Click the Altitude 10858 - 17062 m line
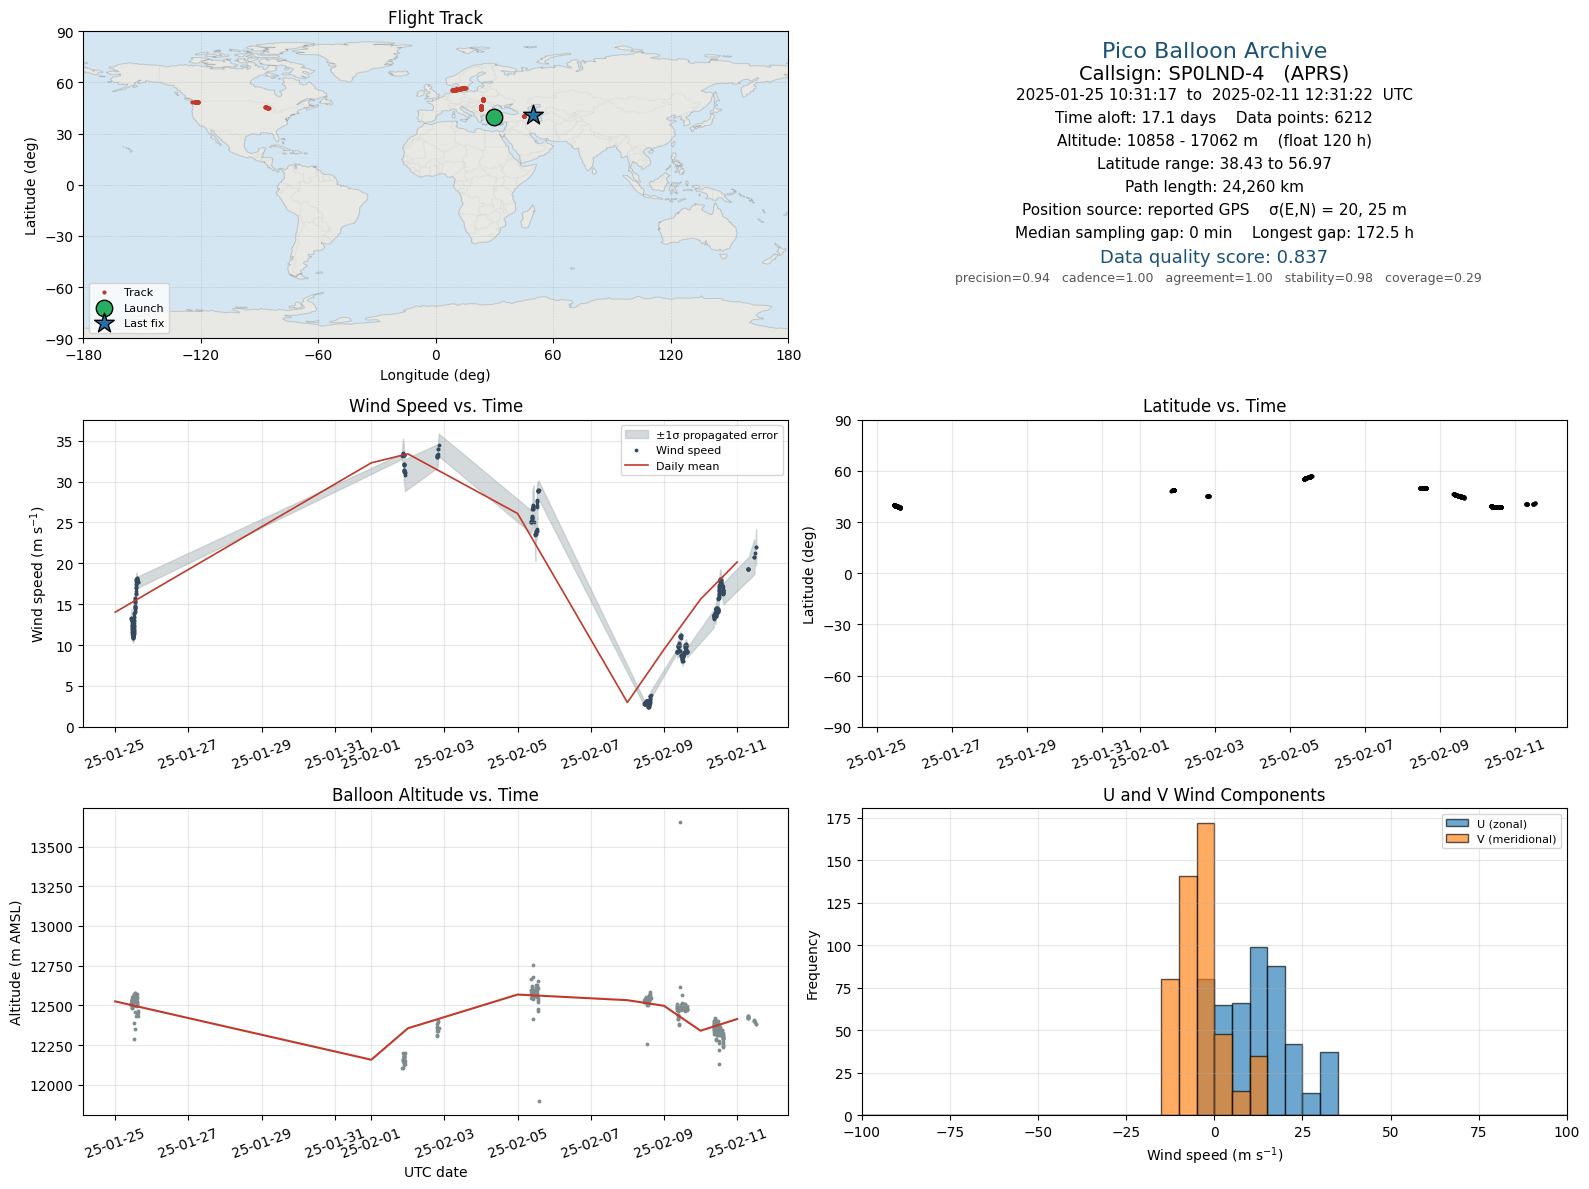Image resolution: width=1589 pixels, height=1189 pixels. pos(1214,141)
